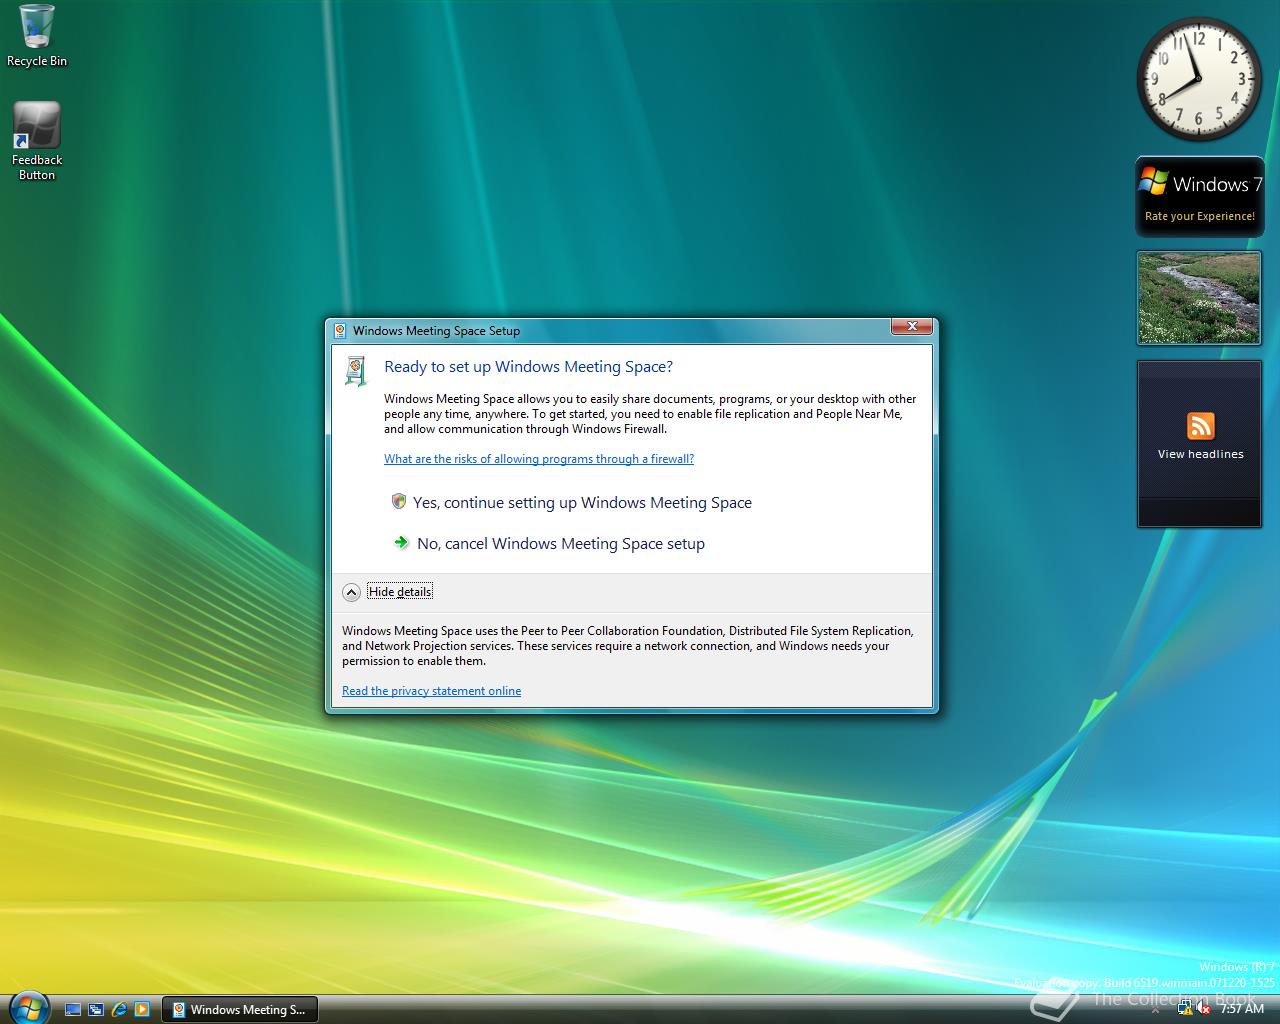The height and width of the screenshot is (1024, 1280).
Task: Click the slideshow picture gadget thumbnail
Action: [1199, 297]
